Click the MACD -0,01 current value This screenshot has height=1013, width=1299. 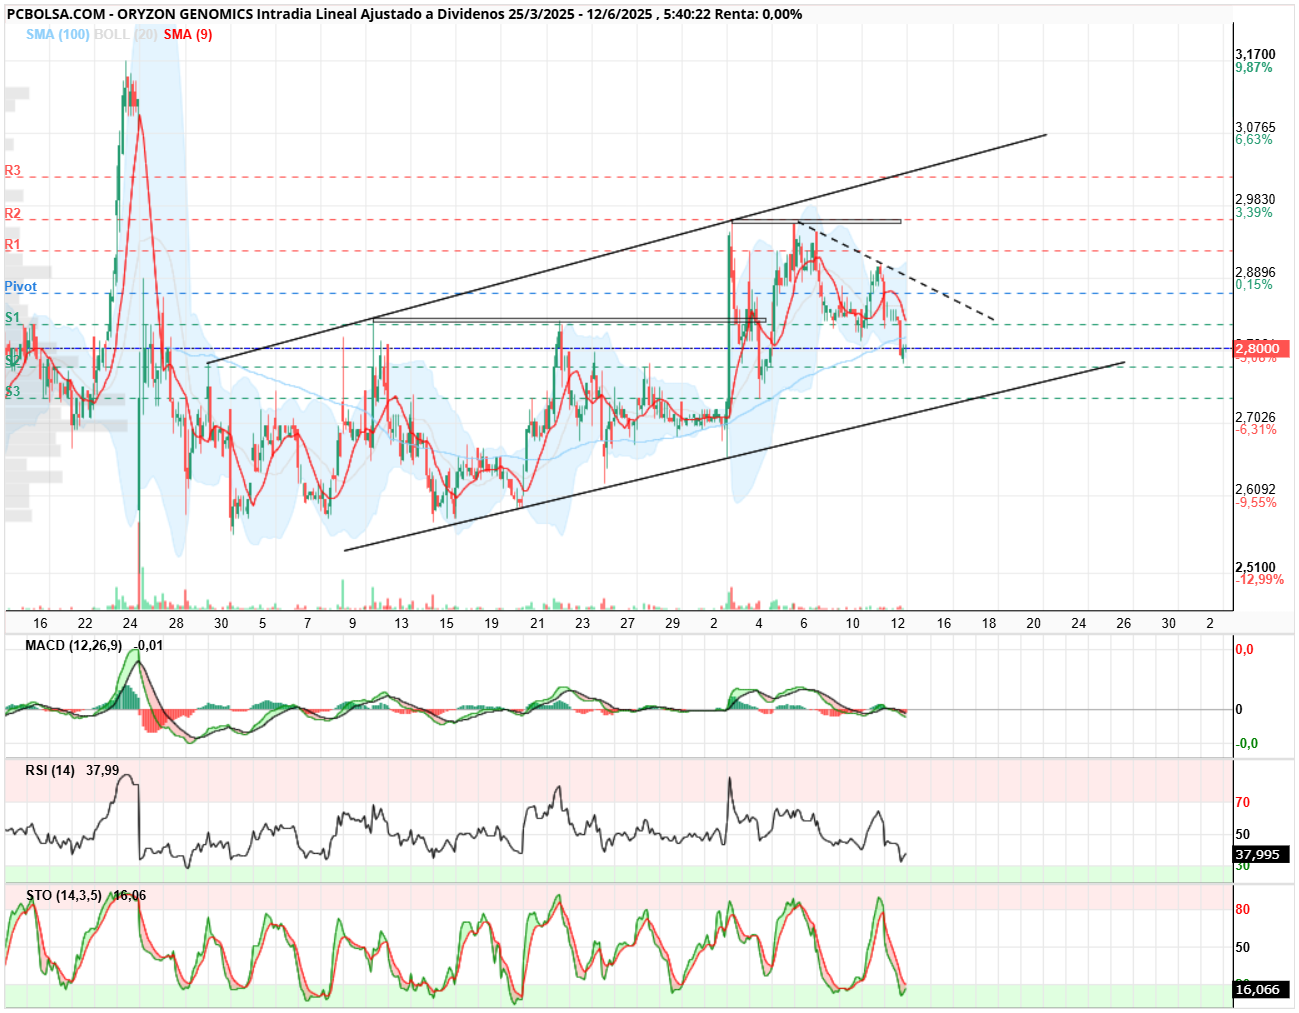149,646
